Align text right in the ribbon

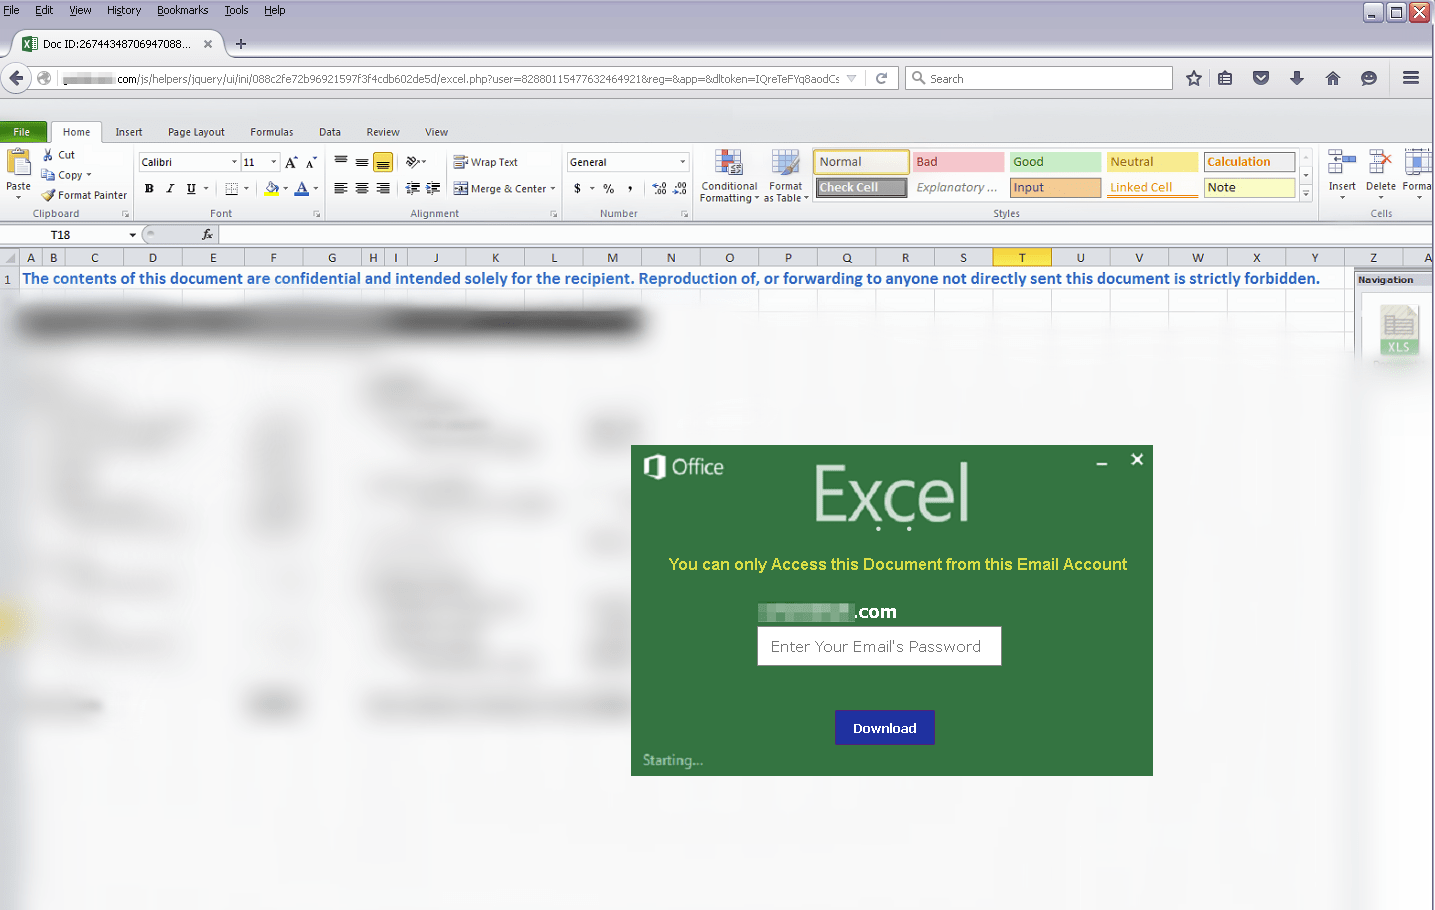[383, 188]
